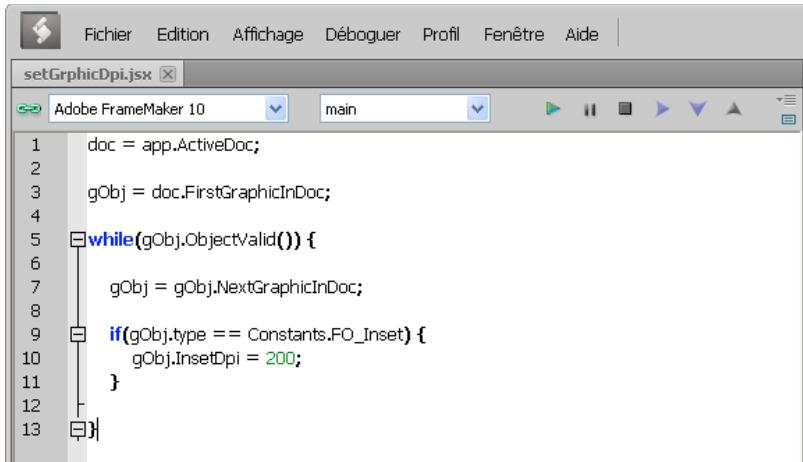This screenshot has width=803, height=462.
Task: Click the text 'app.ActiveDoc' on line 1
Action: (x=198, y=145)
